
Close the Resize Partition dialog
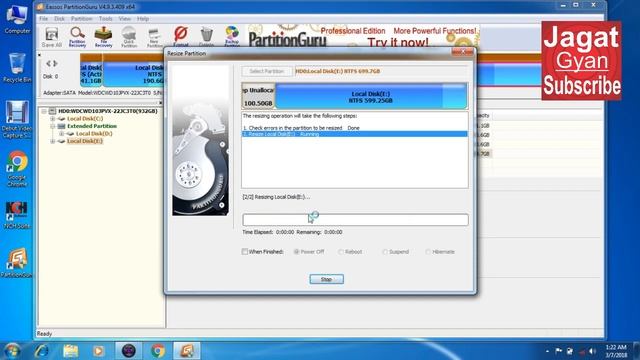[x=463, y=52]
